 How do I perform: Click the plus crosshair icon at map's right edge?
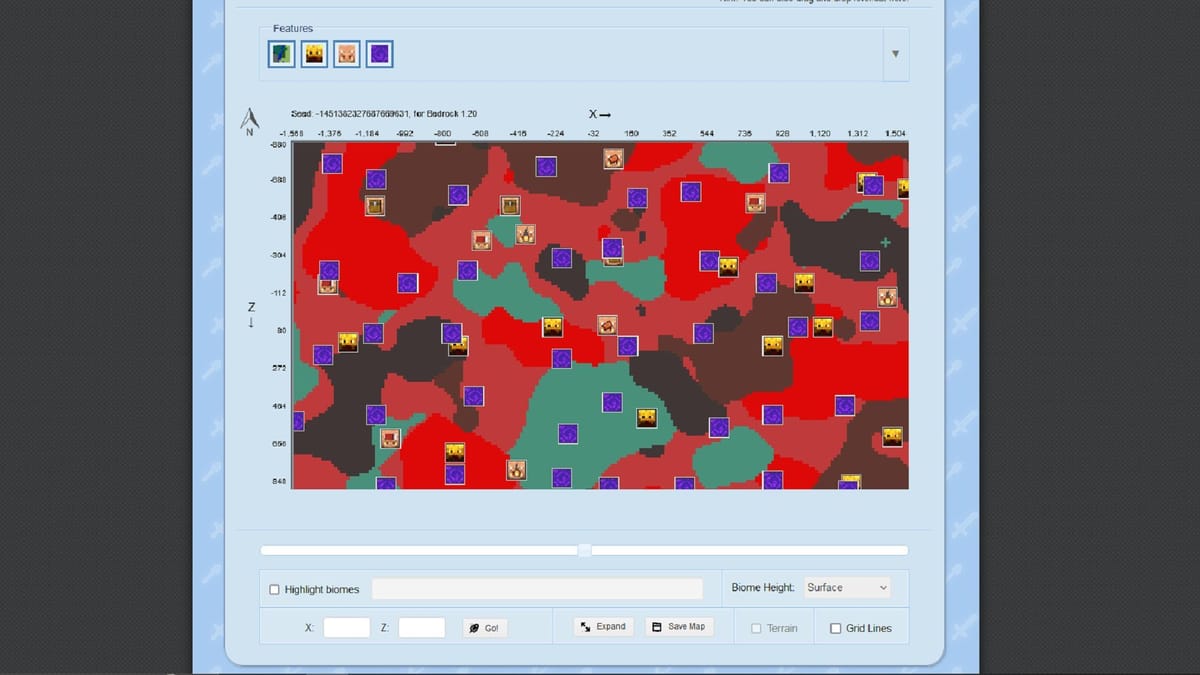point(884,242)
